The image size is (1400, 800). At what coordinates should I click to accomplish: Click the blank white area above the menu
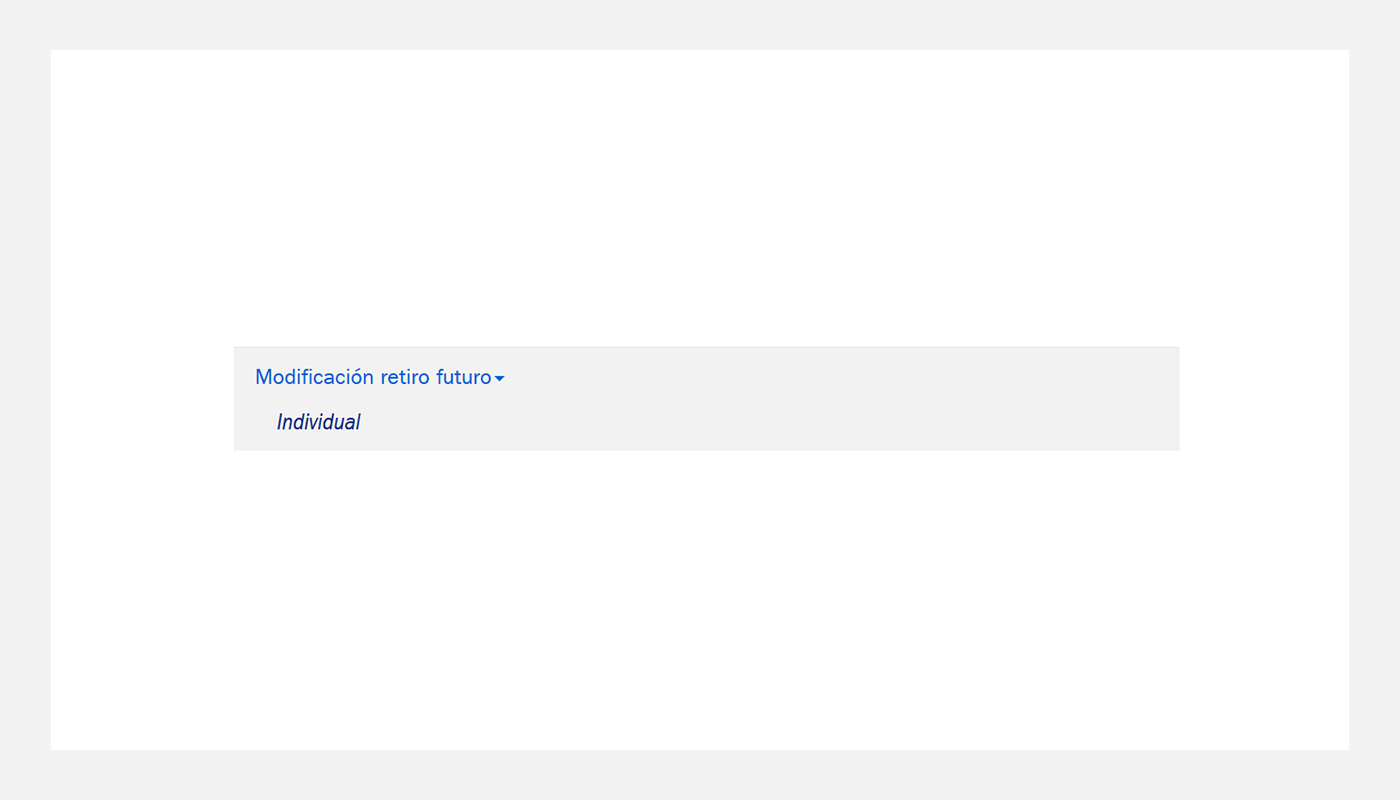pyautogui.click(x=700, y=200)
